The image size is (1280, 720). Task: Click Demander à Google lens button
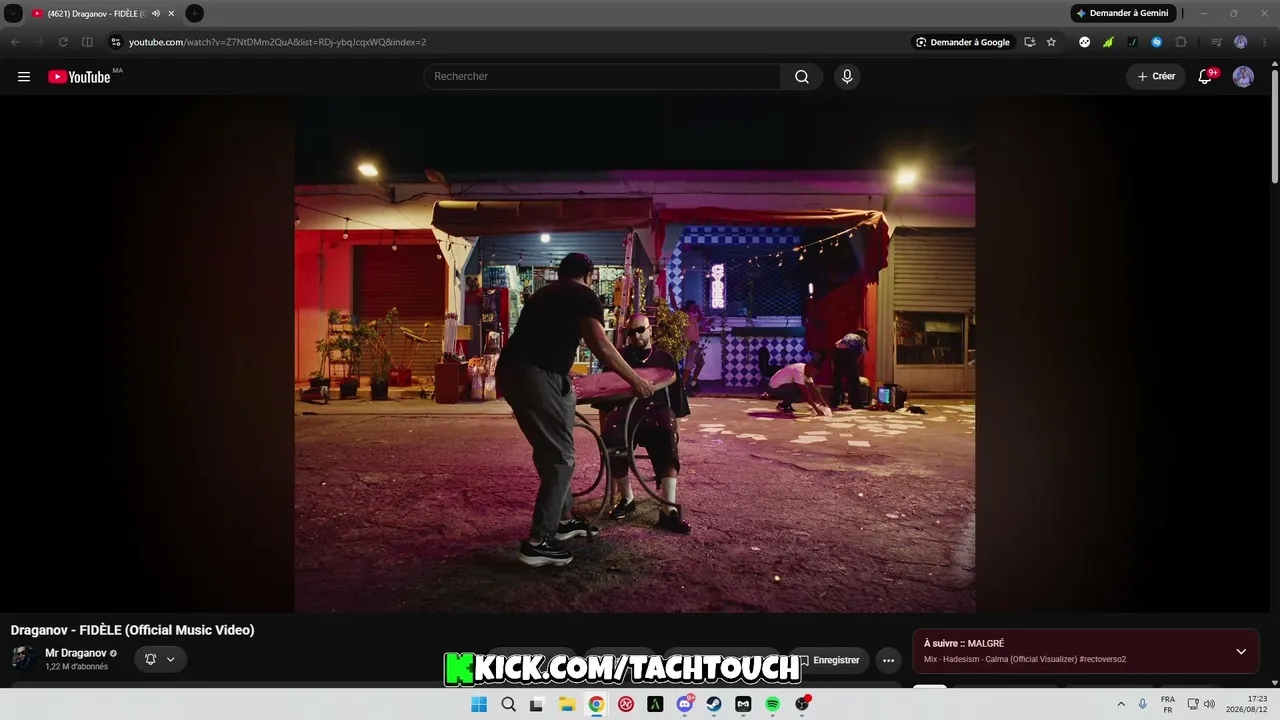(x=964, y=42)
